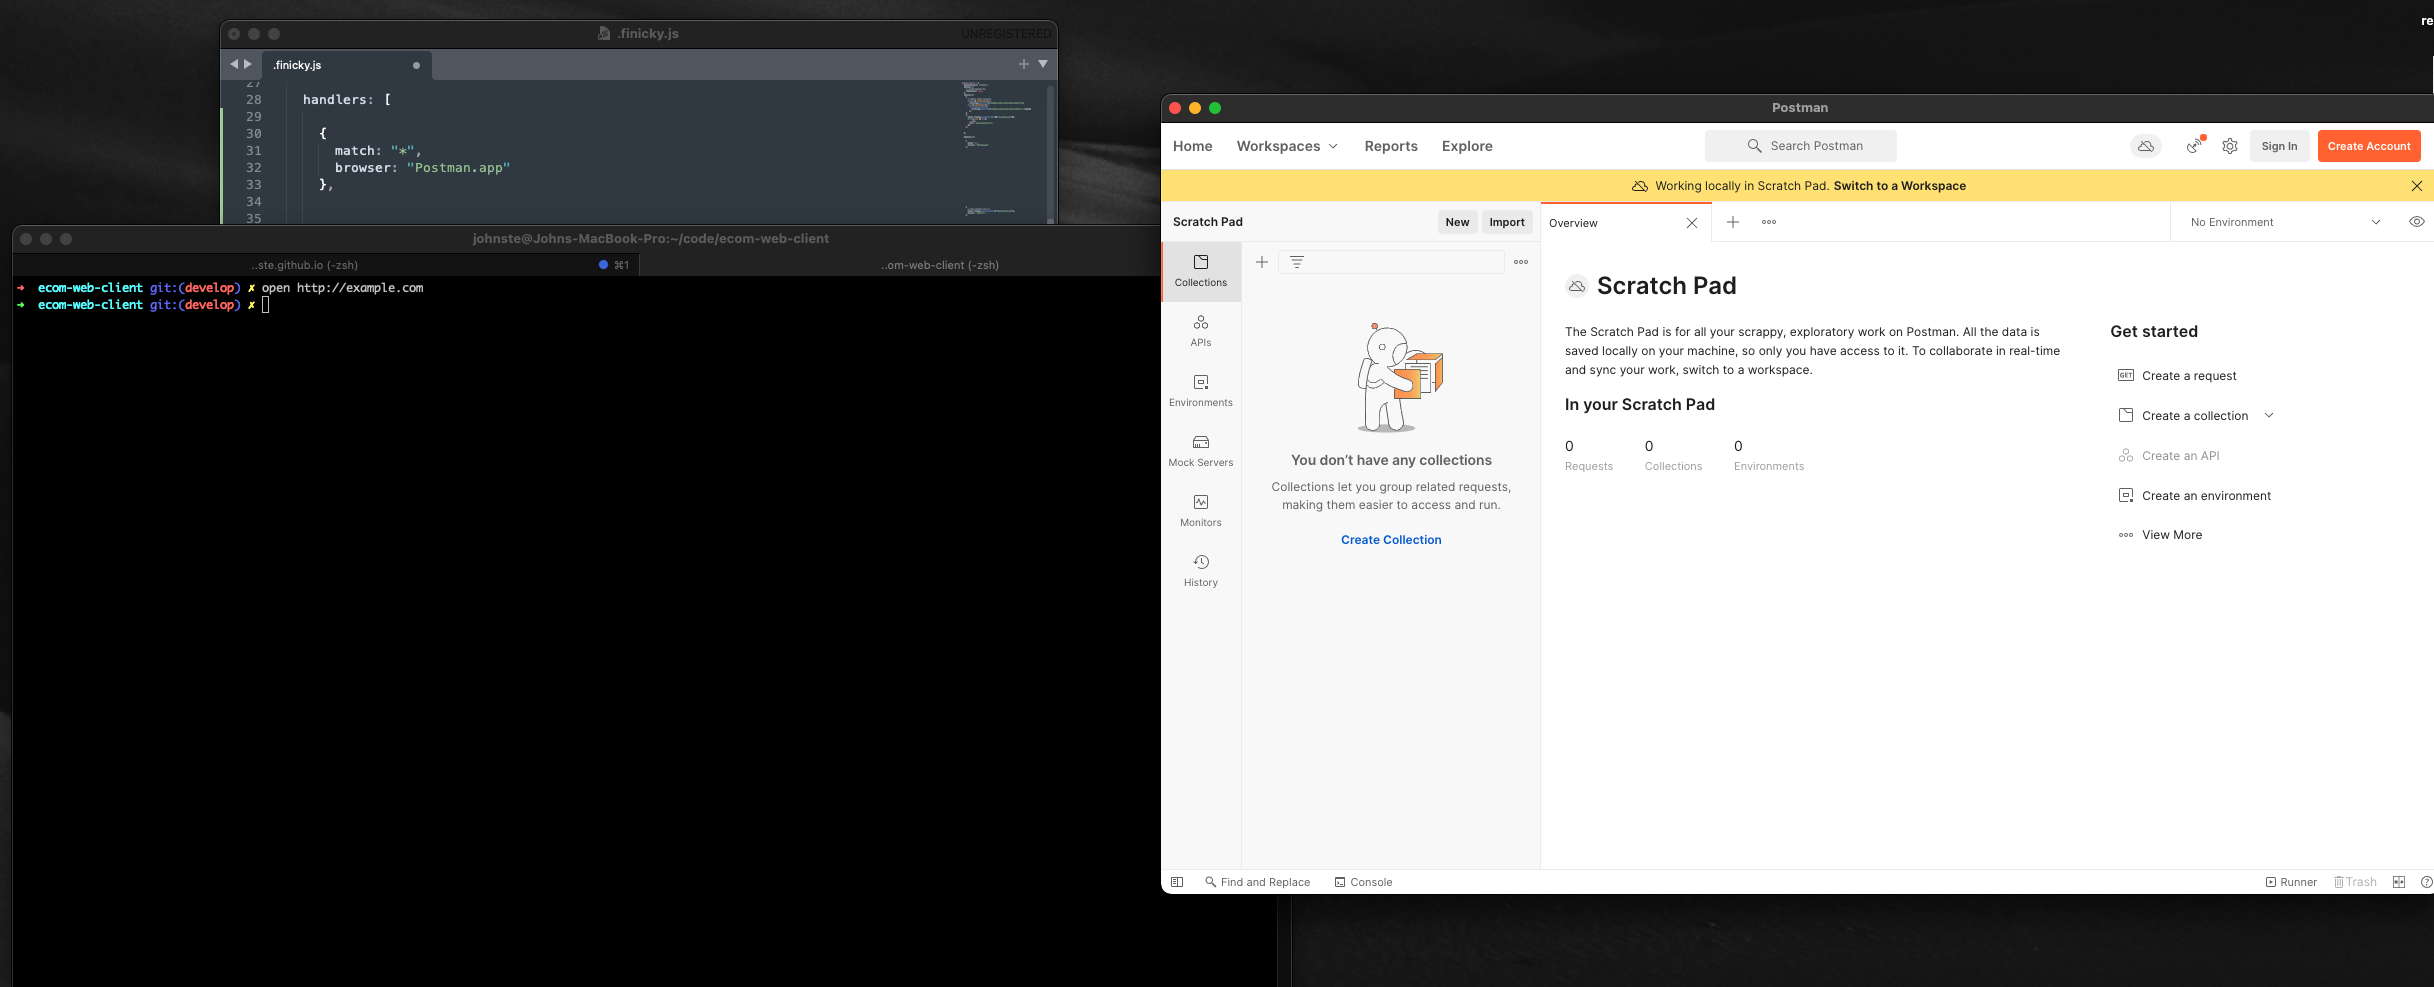Image resolution: width=2434 pixels, height=987 pixels.
Task: Open the Console from status bar
Action: (x=1363, y=882)
